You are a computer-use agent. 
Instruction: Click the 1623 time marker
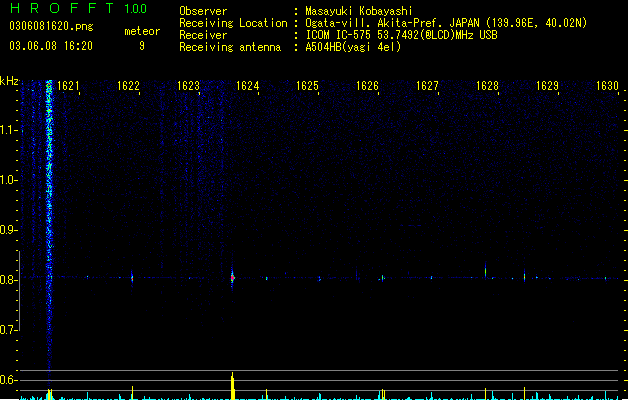[x=188, y=86]
